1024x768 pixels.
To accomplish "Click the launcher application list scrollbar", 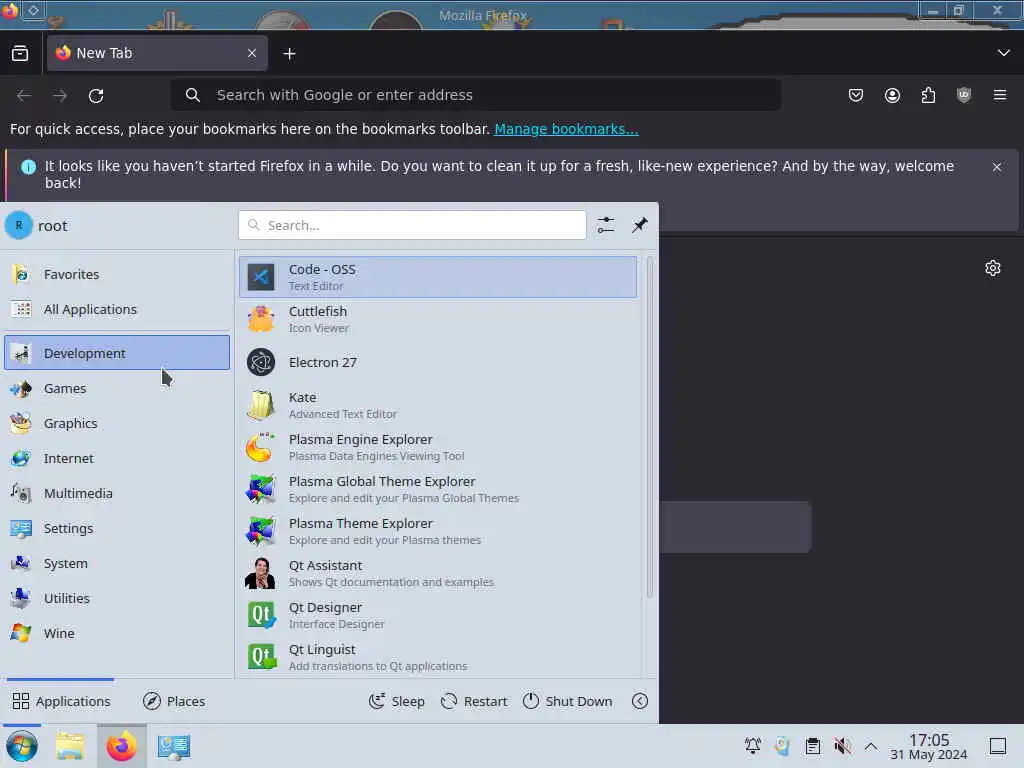I will pyautogui.click(x=649, y=428).
